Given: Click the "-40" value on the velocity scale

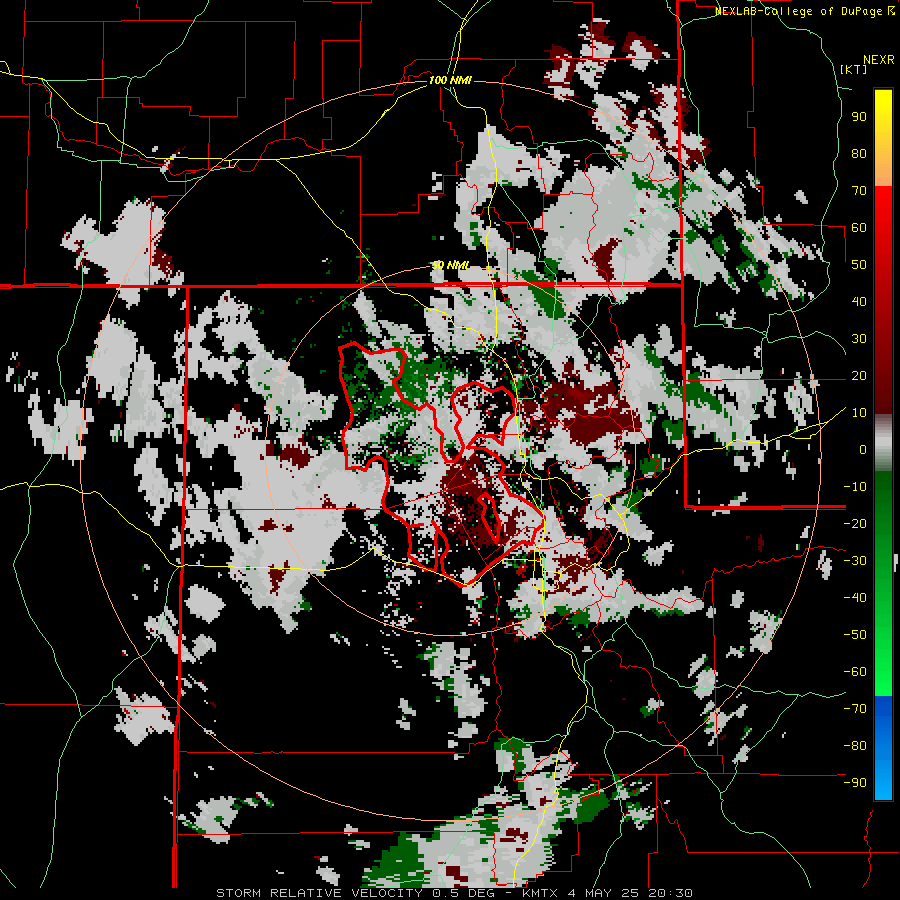Looking at the screenshot, I should 855,598.
